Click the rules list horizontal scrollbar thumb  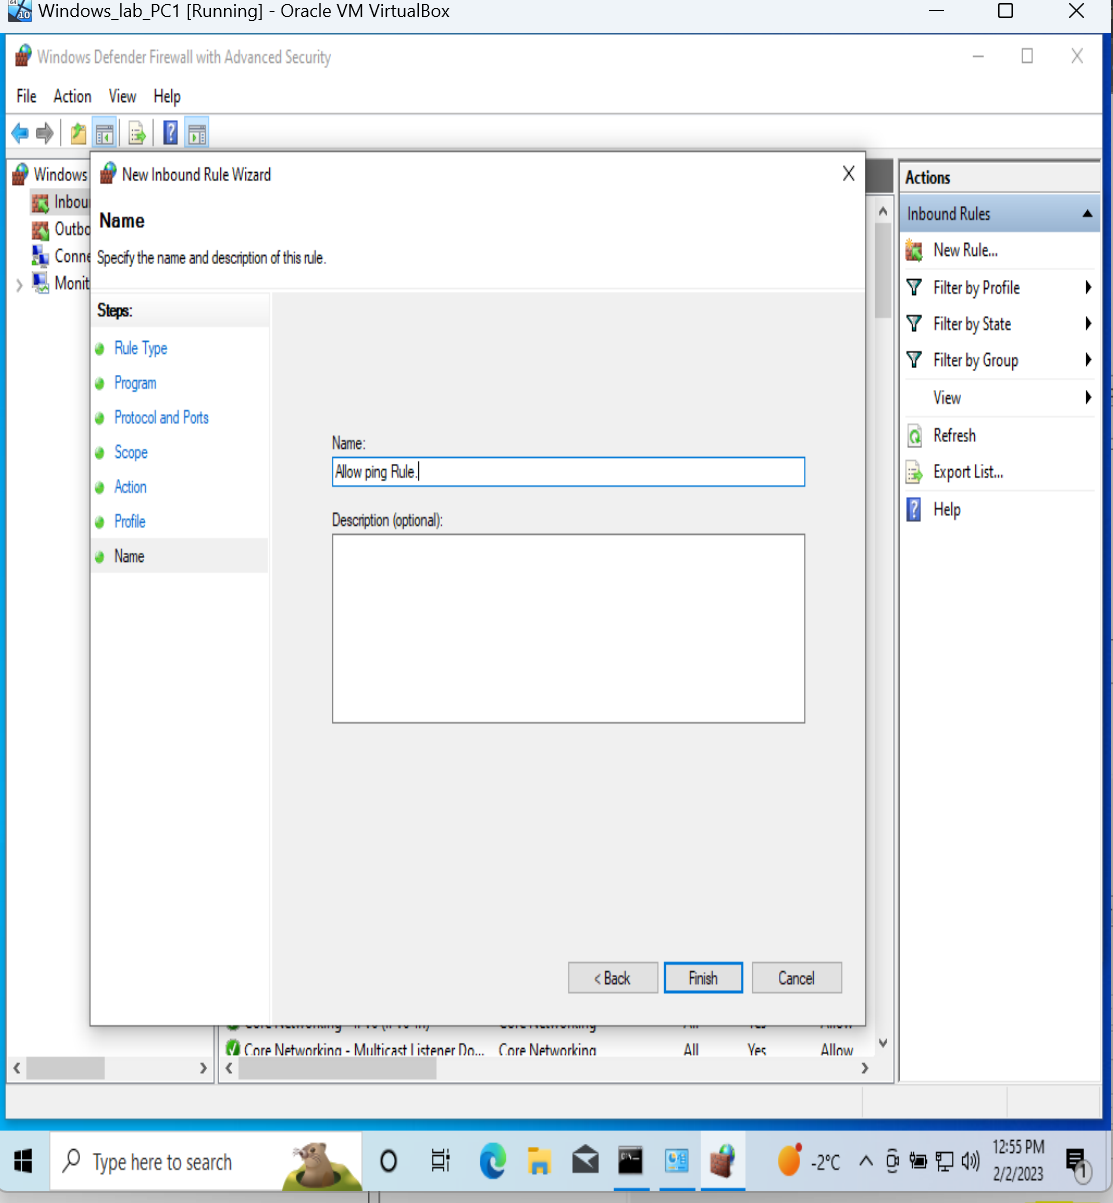(x=338, y=1068)
